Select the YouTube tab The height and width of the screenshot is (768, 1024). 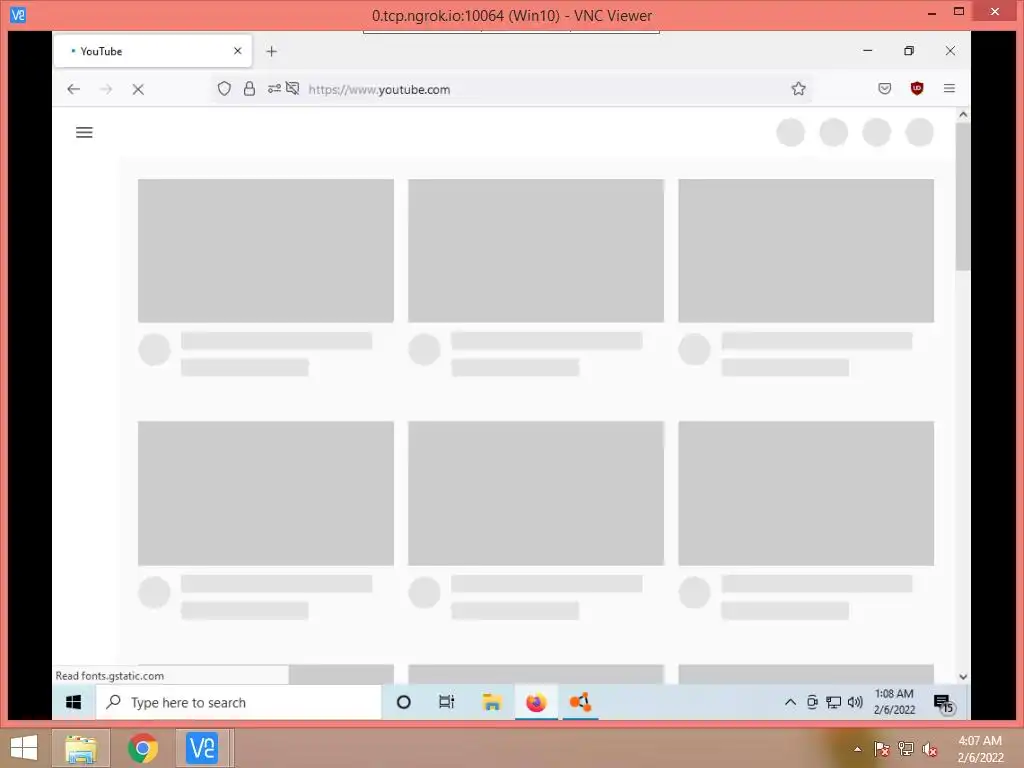(x=153, y=51)
